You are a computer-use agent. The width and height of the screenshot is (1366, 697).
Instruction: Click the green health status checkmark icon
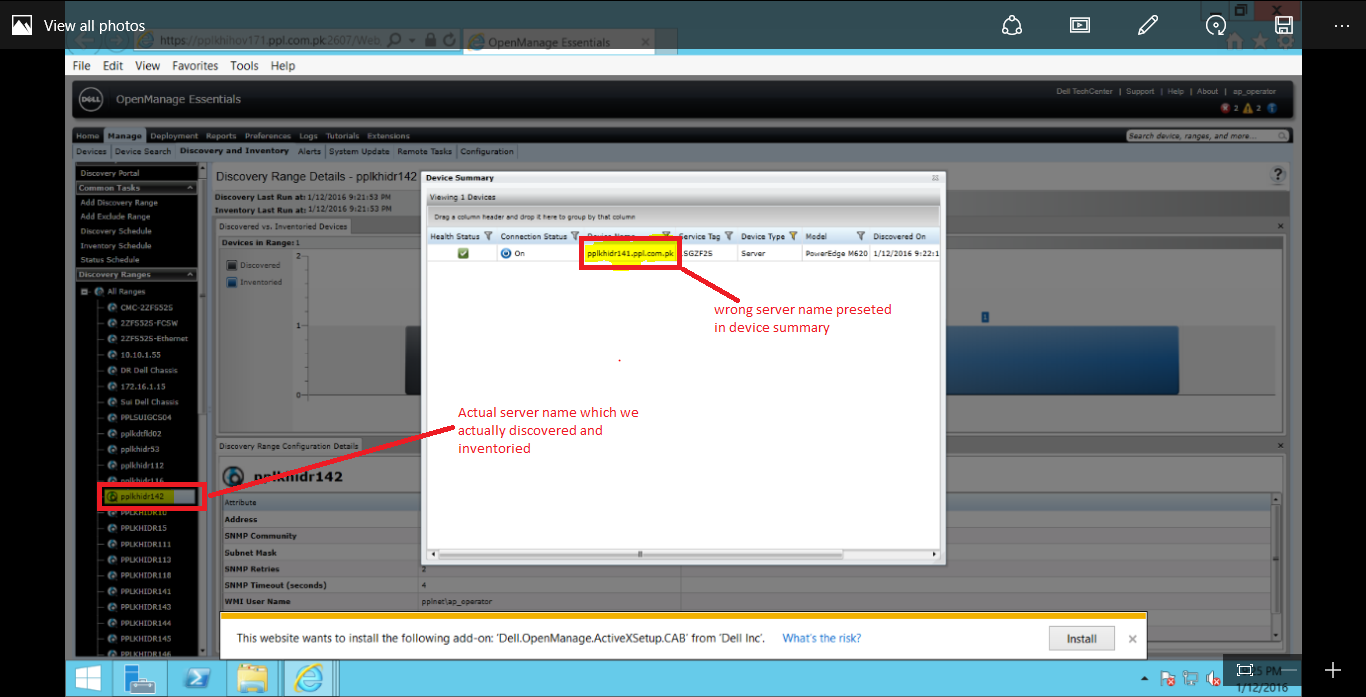point(463,253)
